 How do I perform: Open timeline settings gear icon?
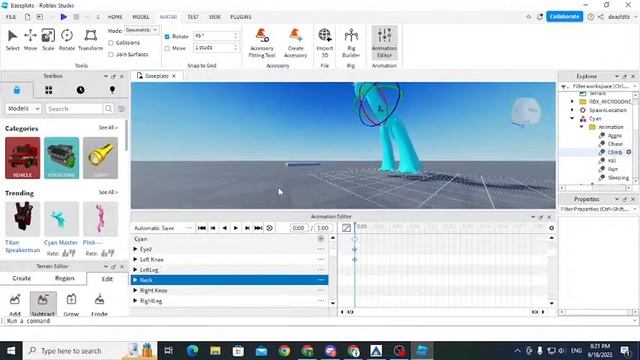pyautogui.click(x=551, y=228)
